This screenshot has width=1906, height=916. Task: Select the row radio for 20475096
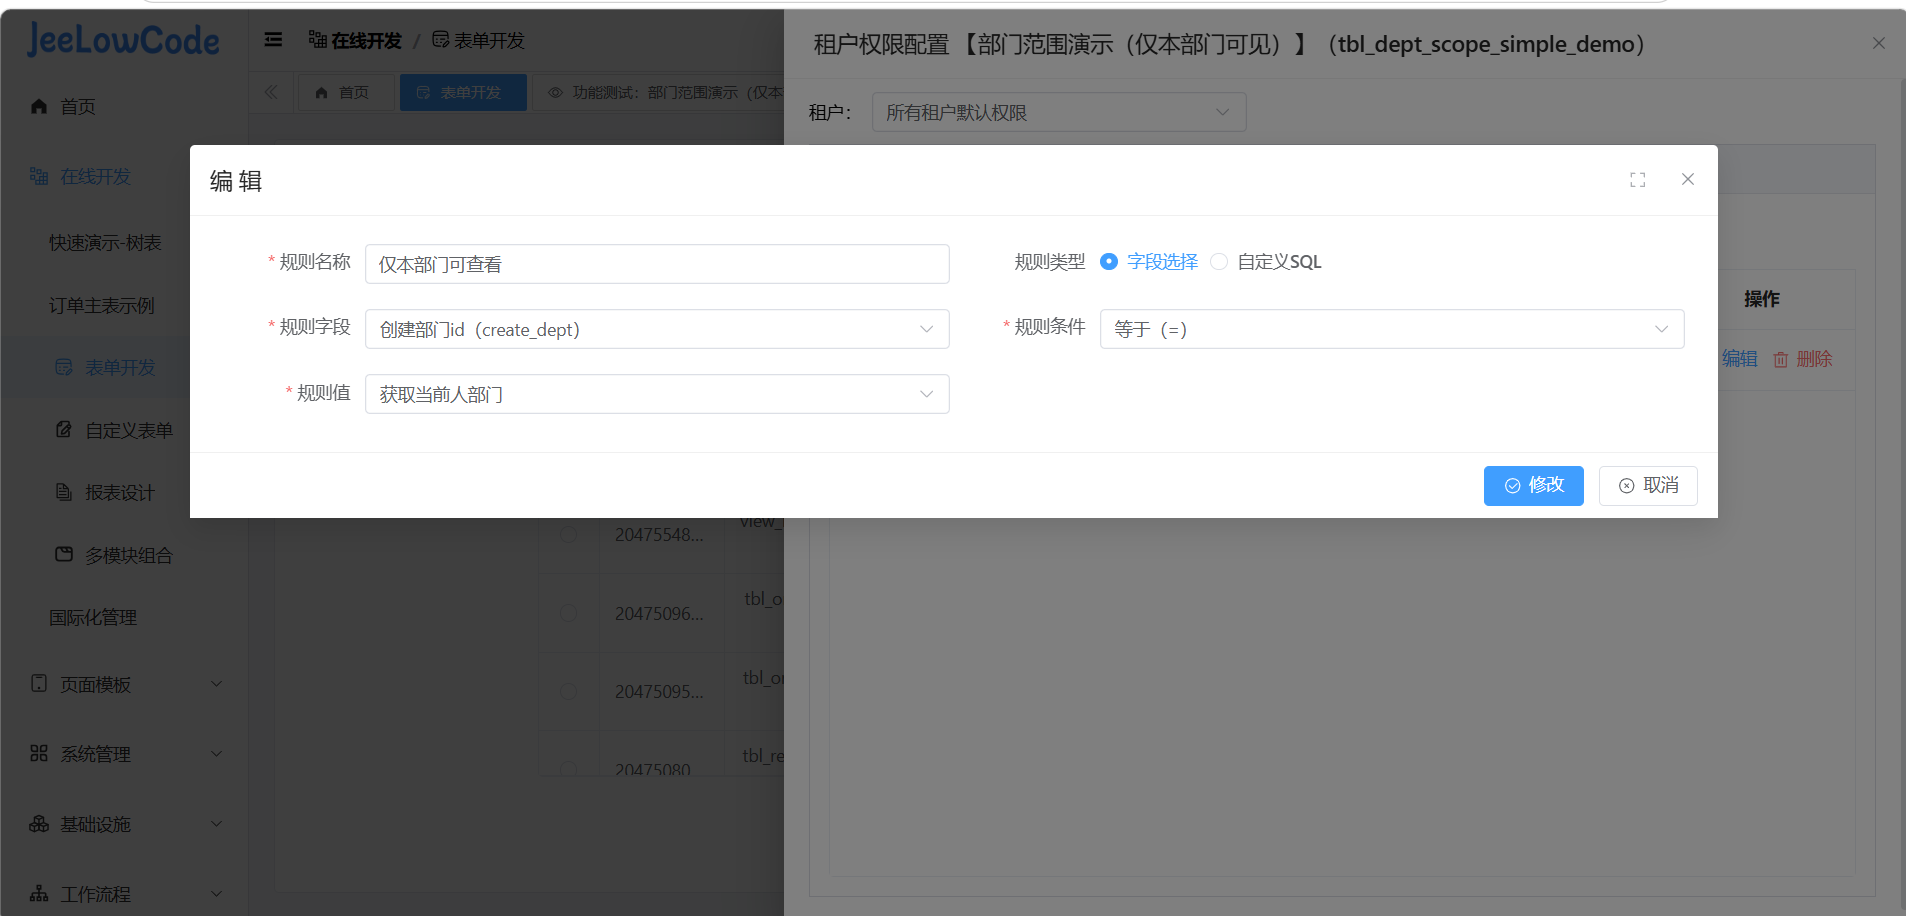click(568, 613)
